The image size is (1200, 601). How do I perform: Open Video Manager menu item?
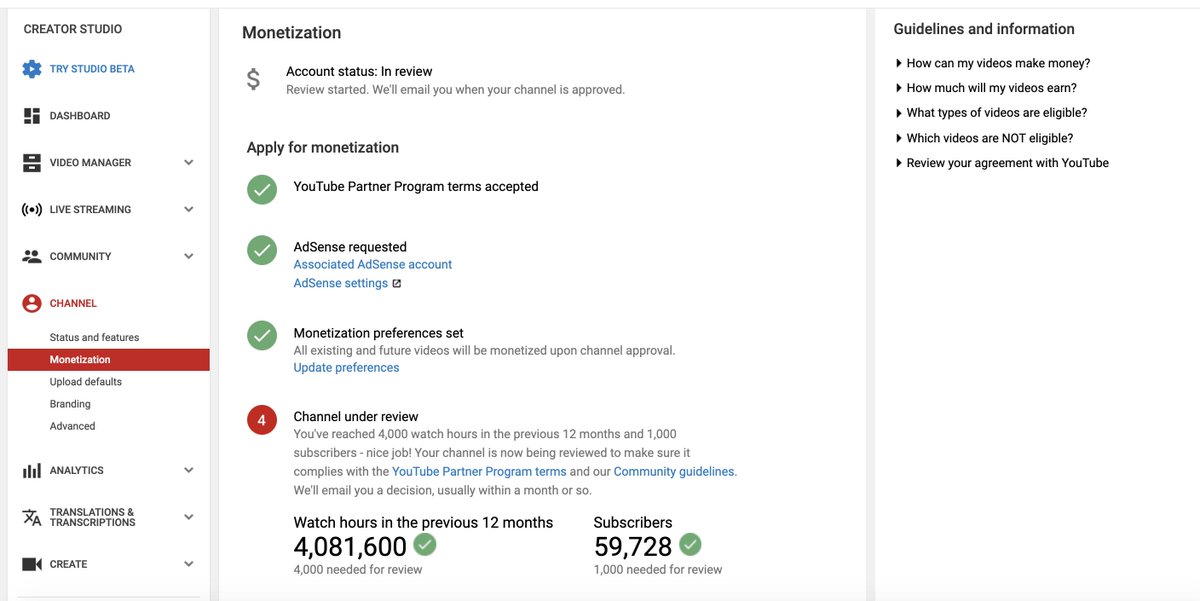[90, 163]
